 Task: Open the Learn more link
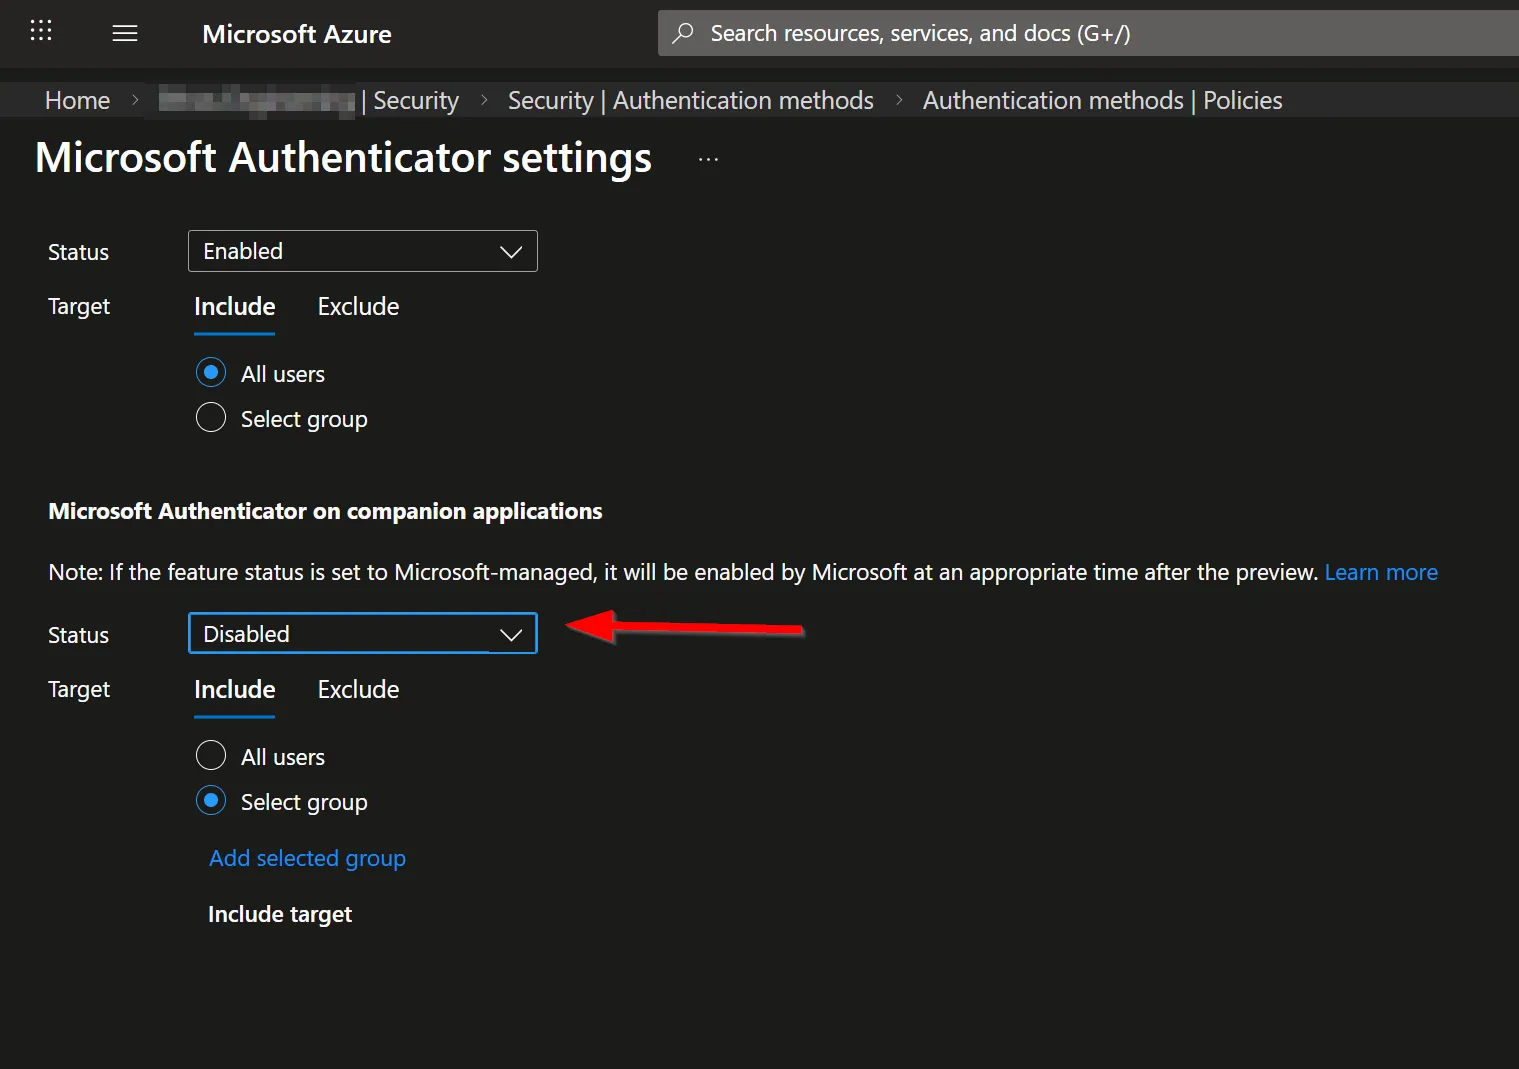(1381, 573)
